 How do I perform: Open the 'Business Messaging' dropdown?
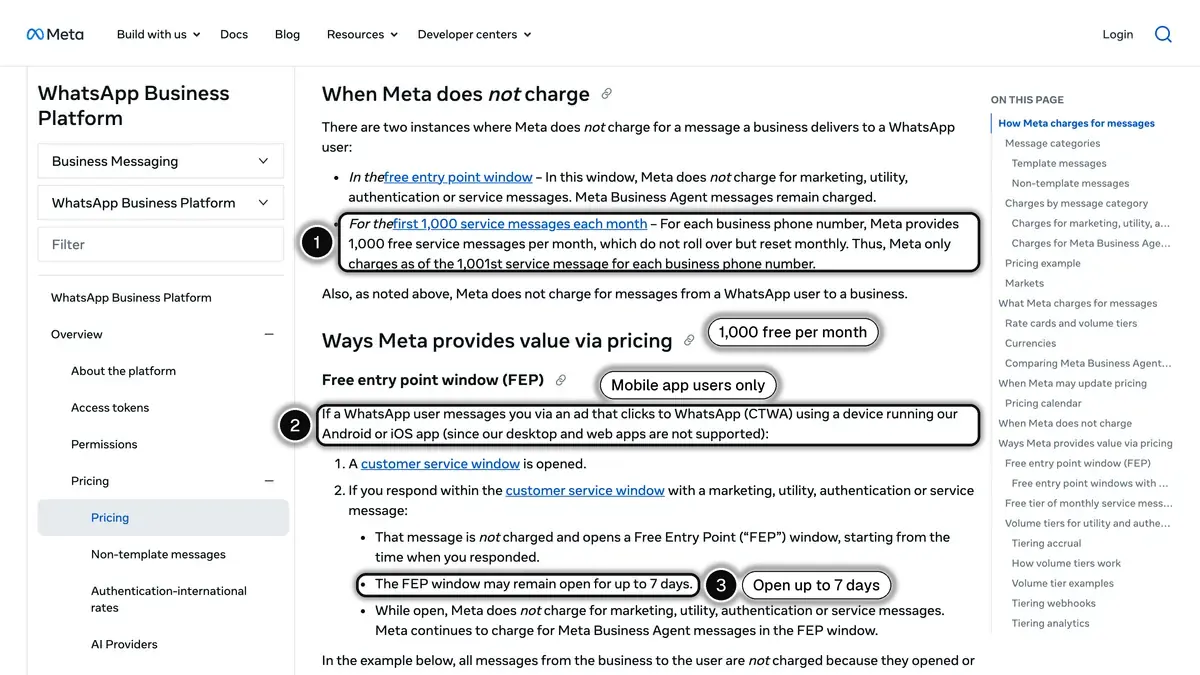pos(161,161)
